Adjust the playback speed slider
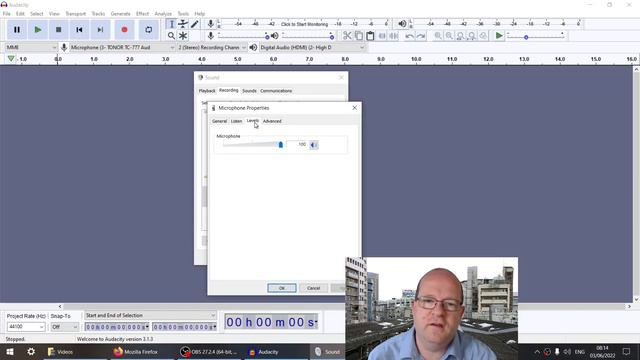Viewport: 640px width, 360px height. (x=536, y=36)
